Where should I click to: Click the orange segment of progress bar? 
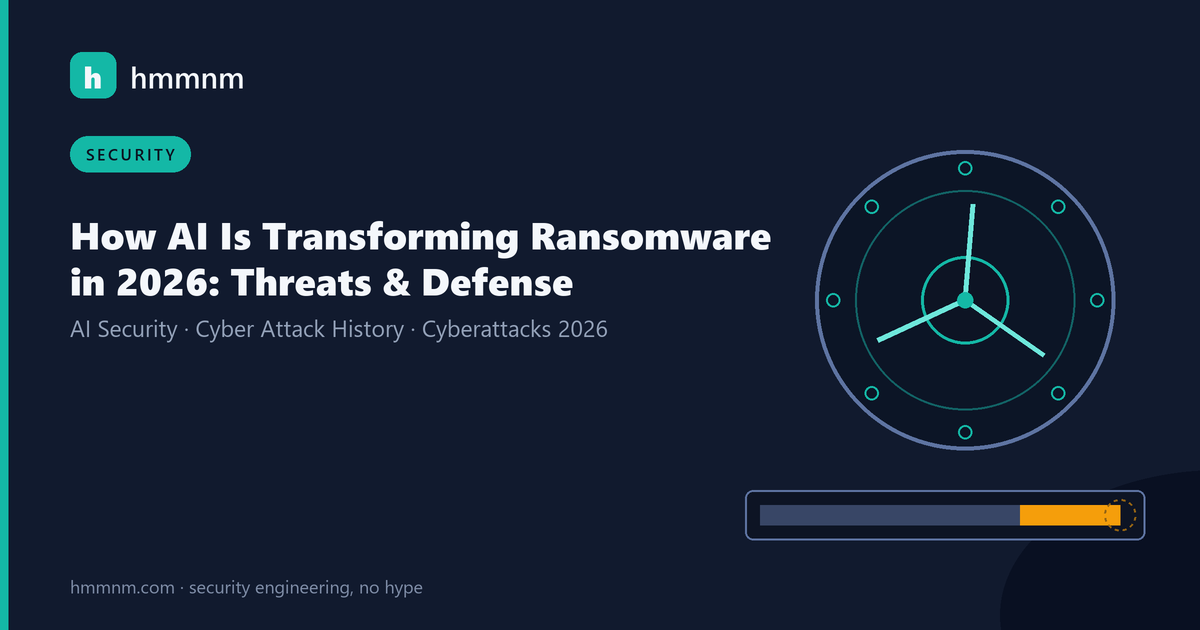(1070, 515)
